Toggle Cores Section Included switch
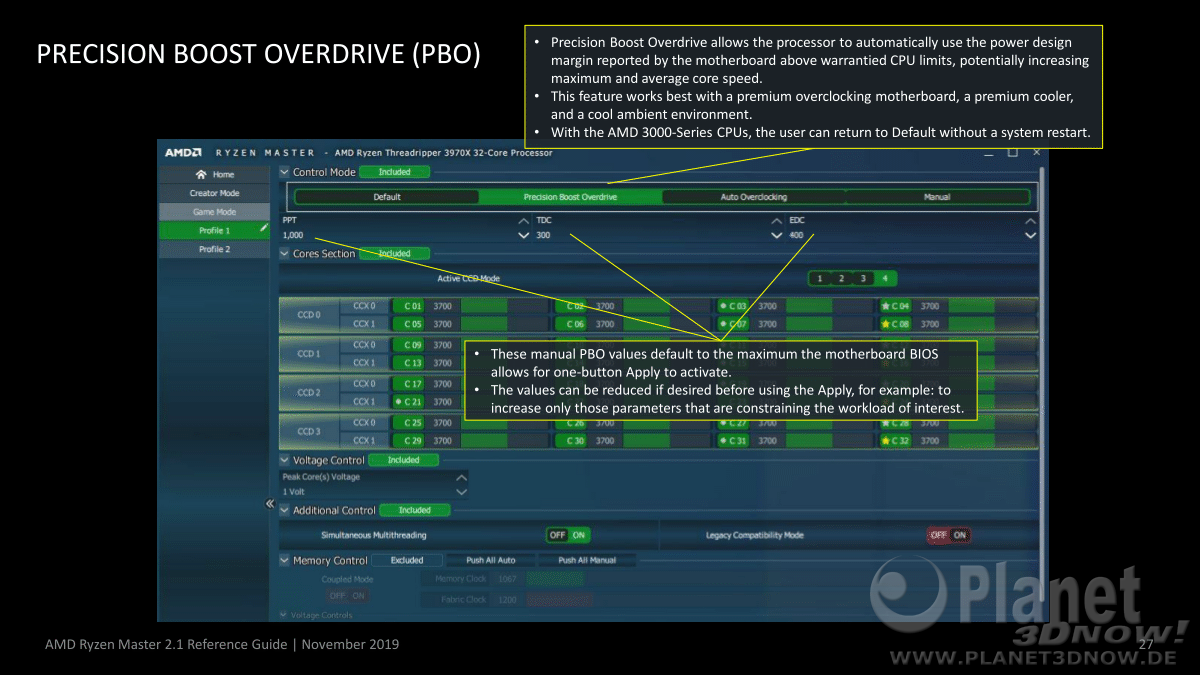This screenshot has width=1200, height=675. (x=395, y=254)
